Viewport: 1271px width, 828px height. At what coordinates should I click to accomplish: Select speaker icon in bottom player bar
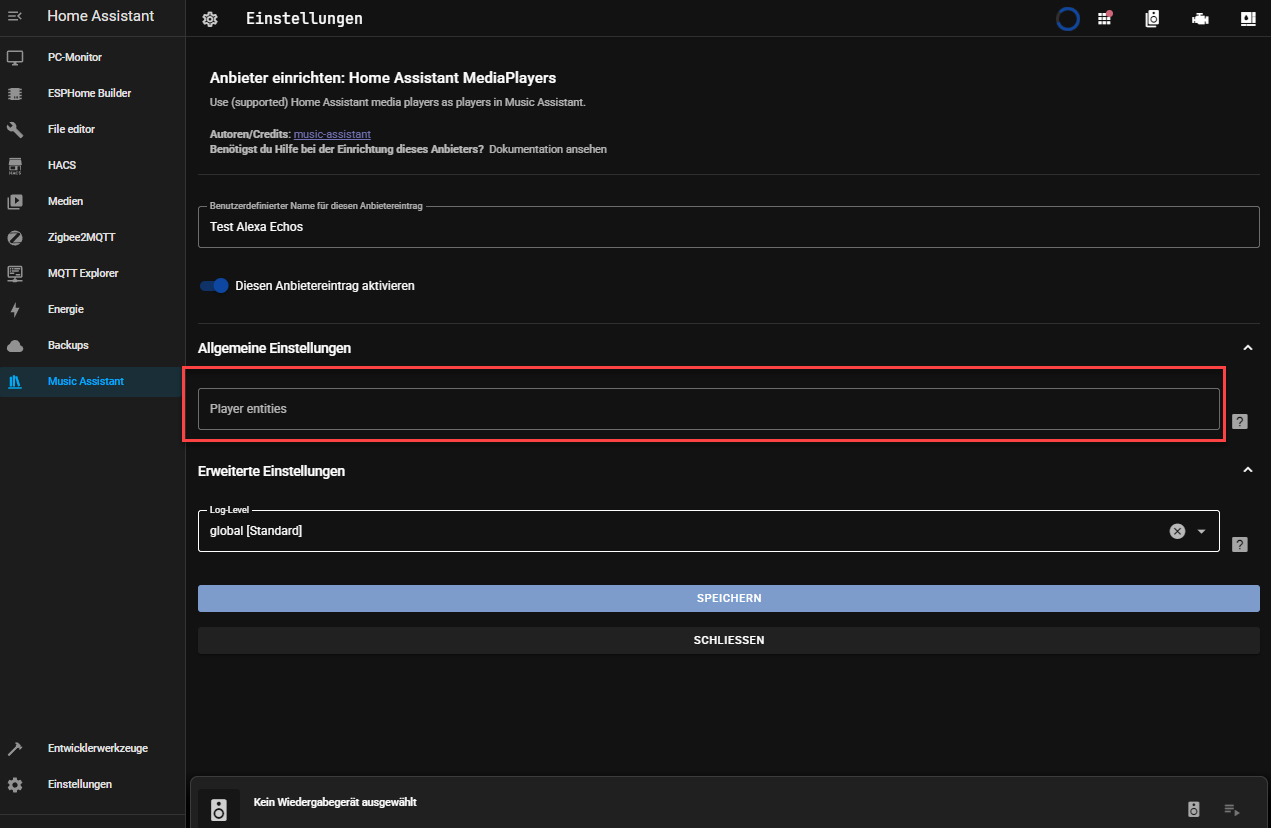(1193, 809)
